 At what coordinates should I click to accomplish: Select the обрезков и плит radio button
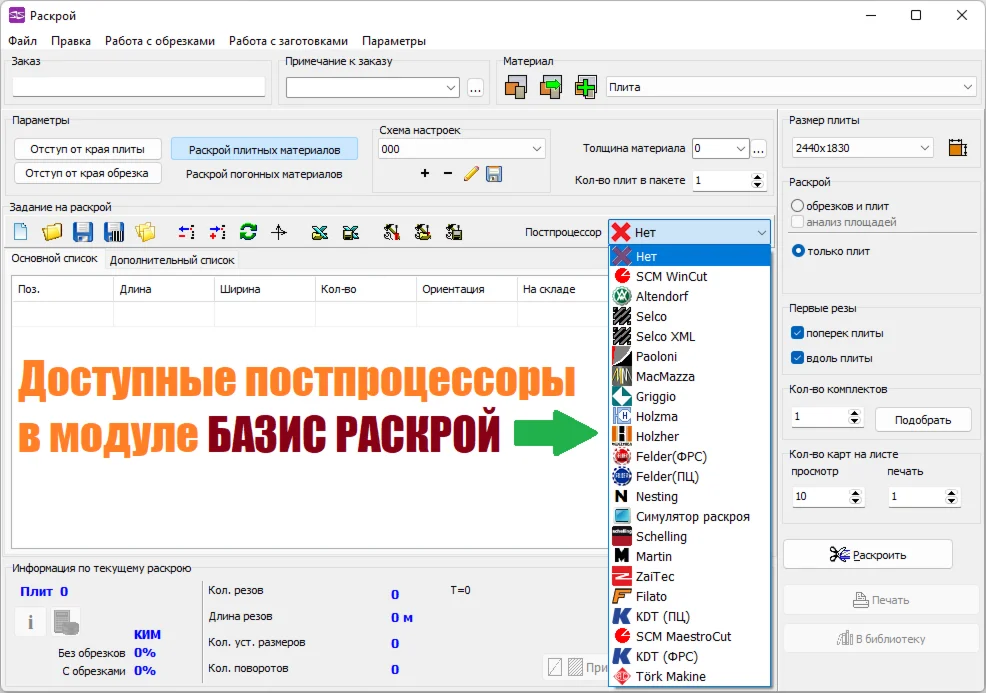click(797, 205)
